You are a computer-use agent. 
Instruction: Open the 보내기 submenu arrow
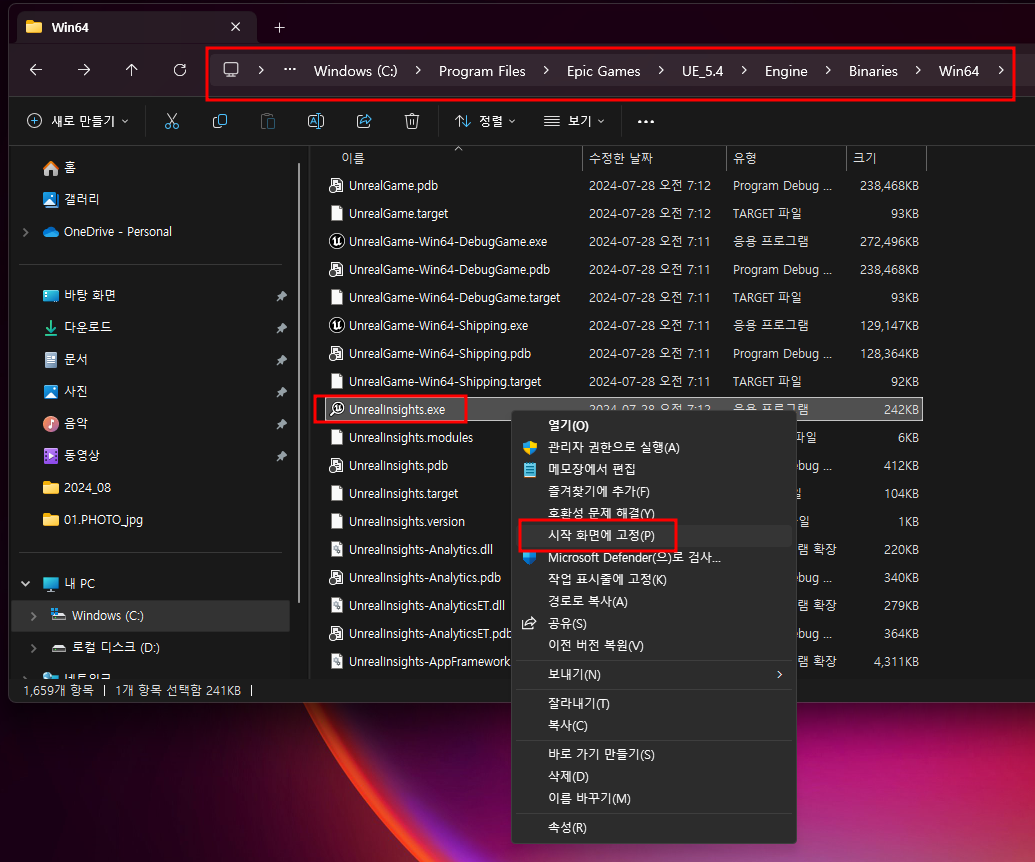click(x=780, y=675)
